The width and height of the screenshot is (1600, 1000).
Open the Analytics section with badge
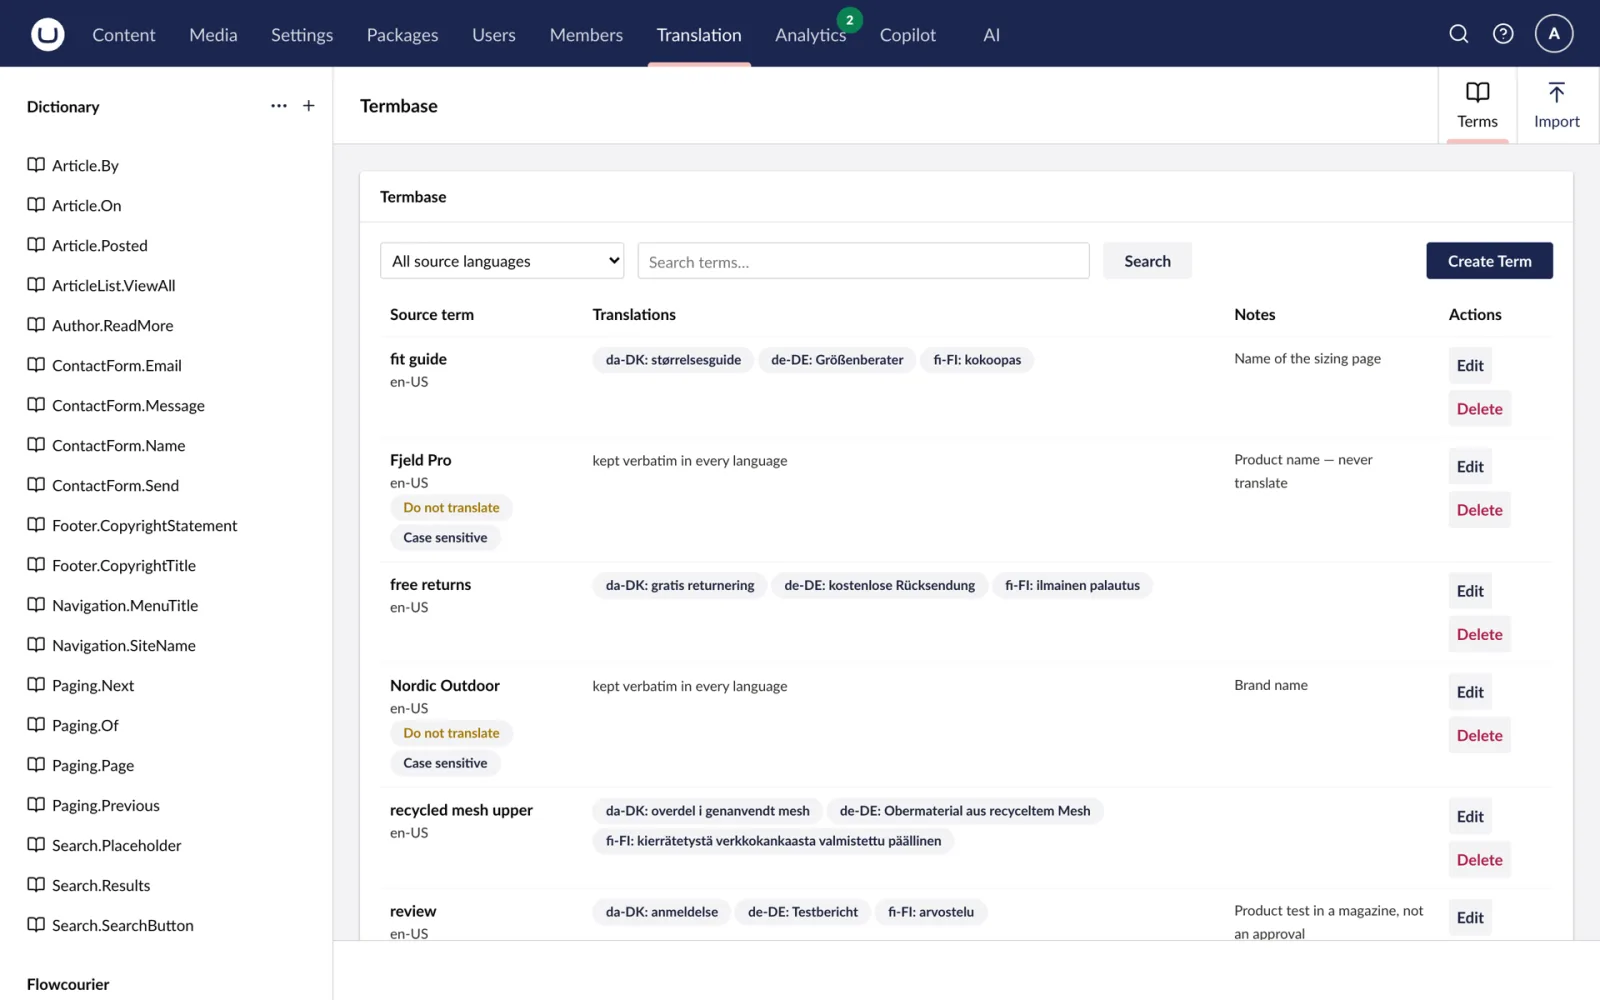pyautogui.click(x=811, y=35)
